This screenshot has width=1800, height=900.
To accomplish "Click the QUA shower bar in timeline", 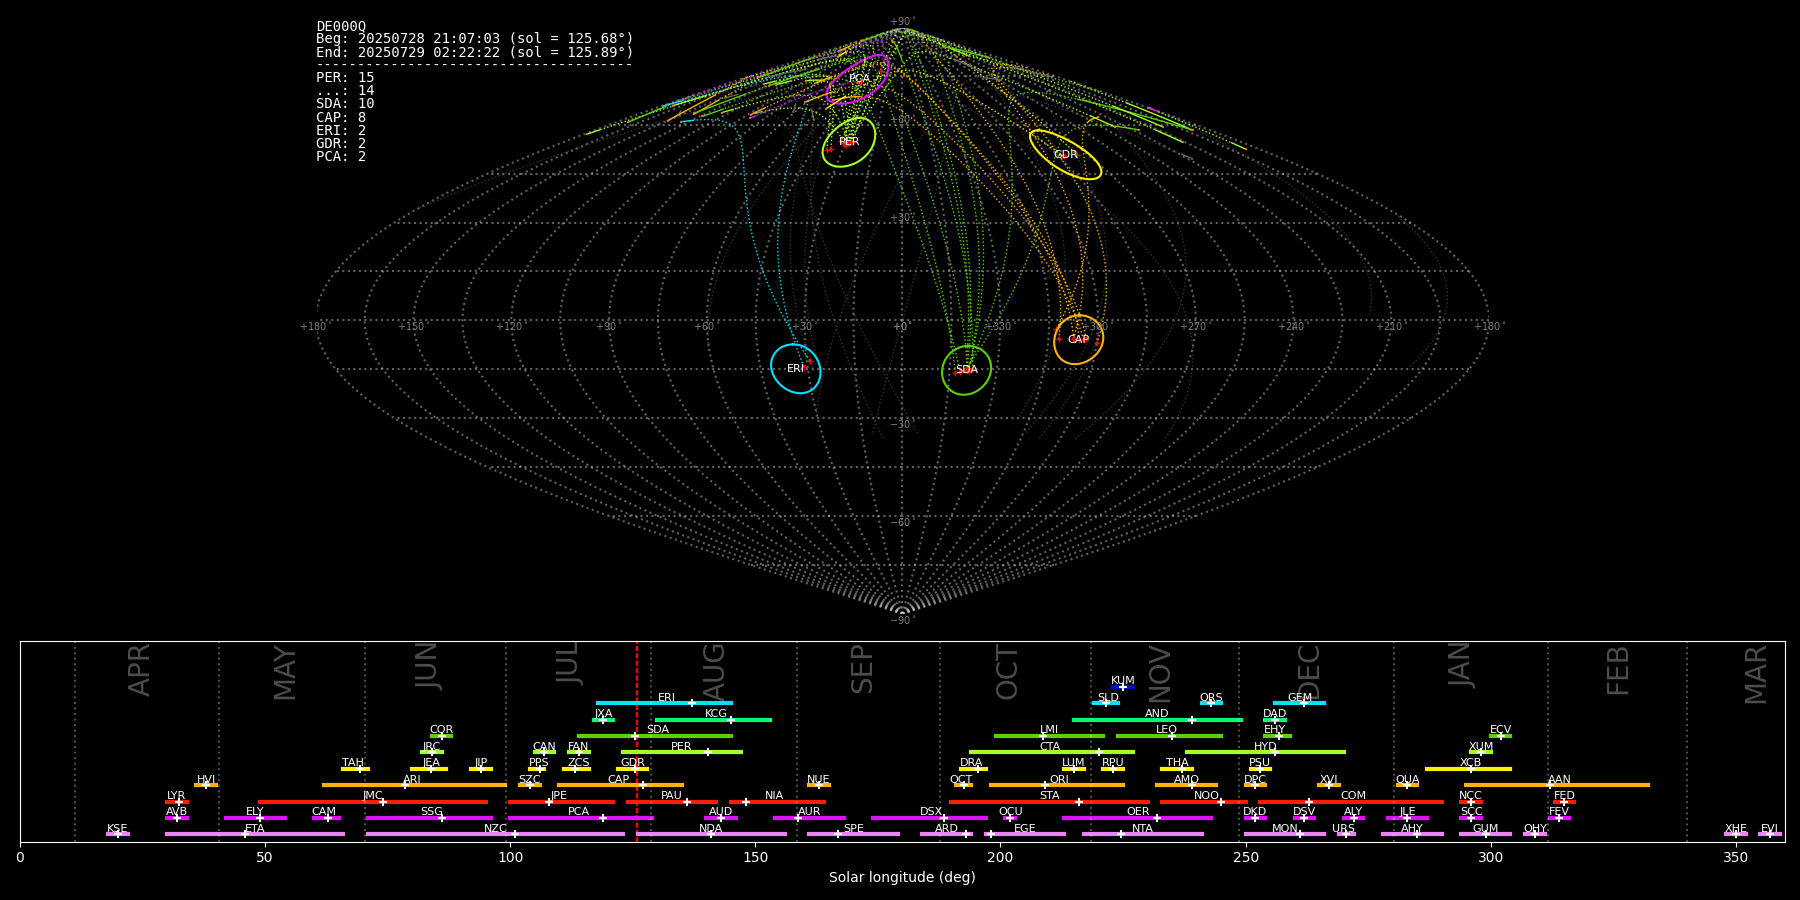I will [1407, 785].
